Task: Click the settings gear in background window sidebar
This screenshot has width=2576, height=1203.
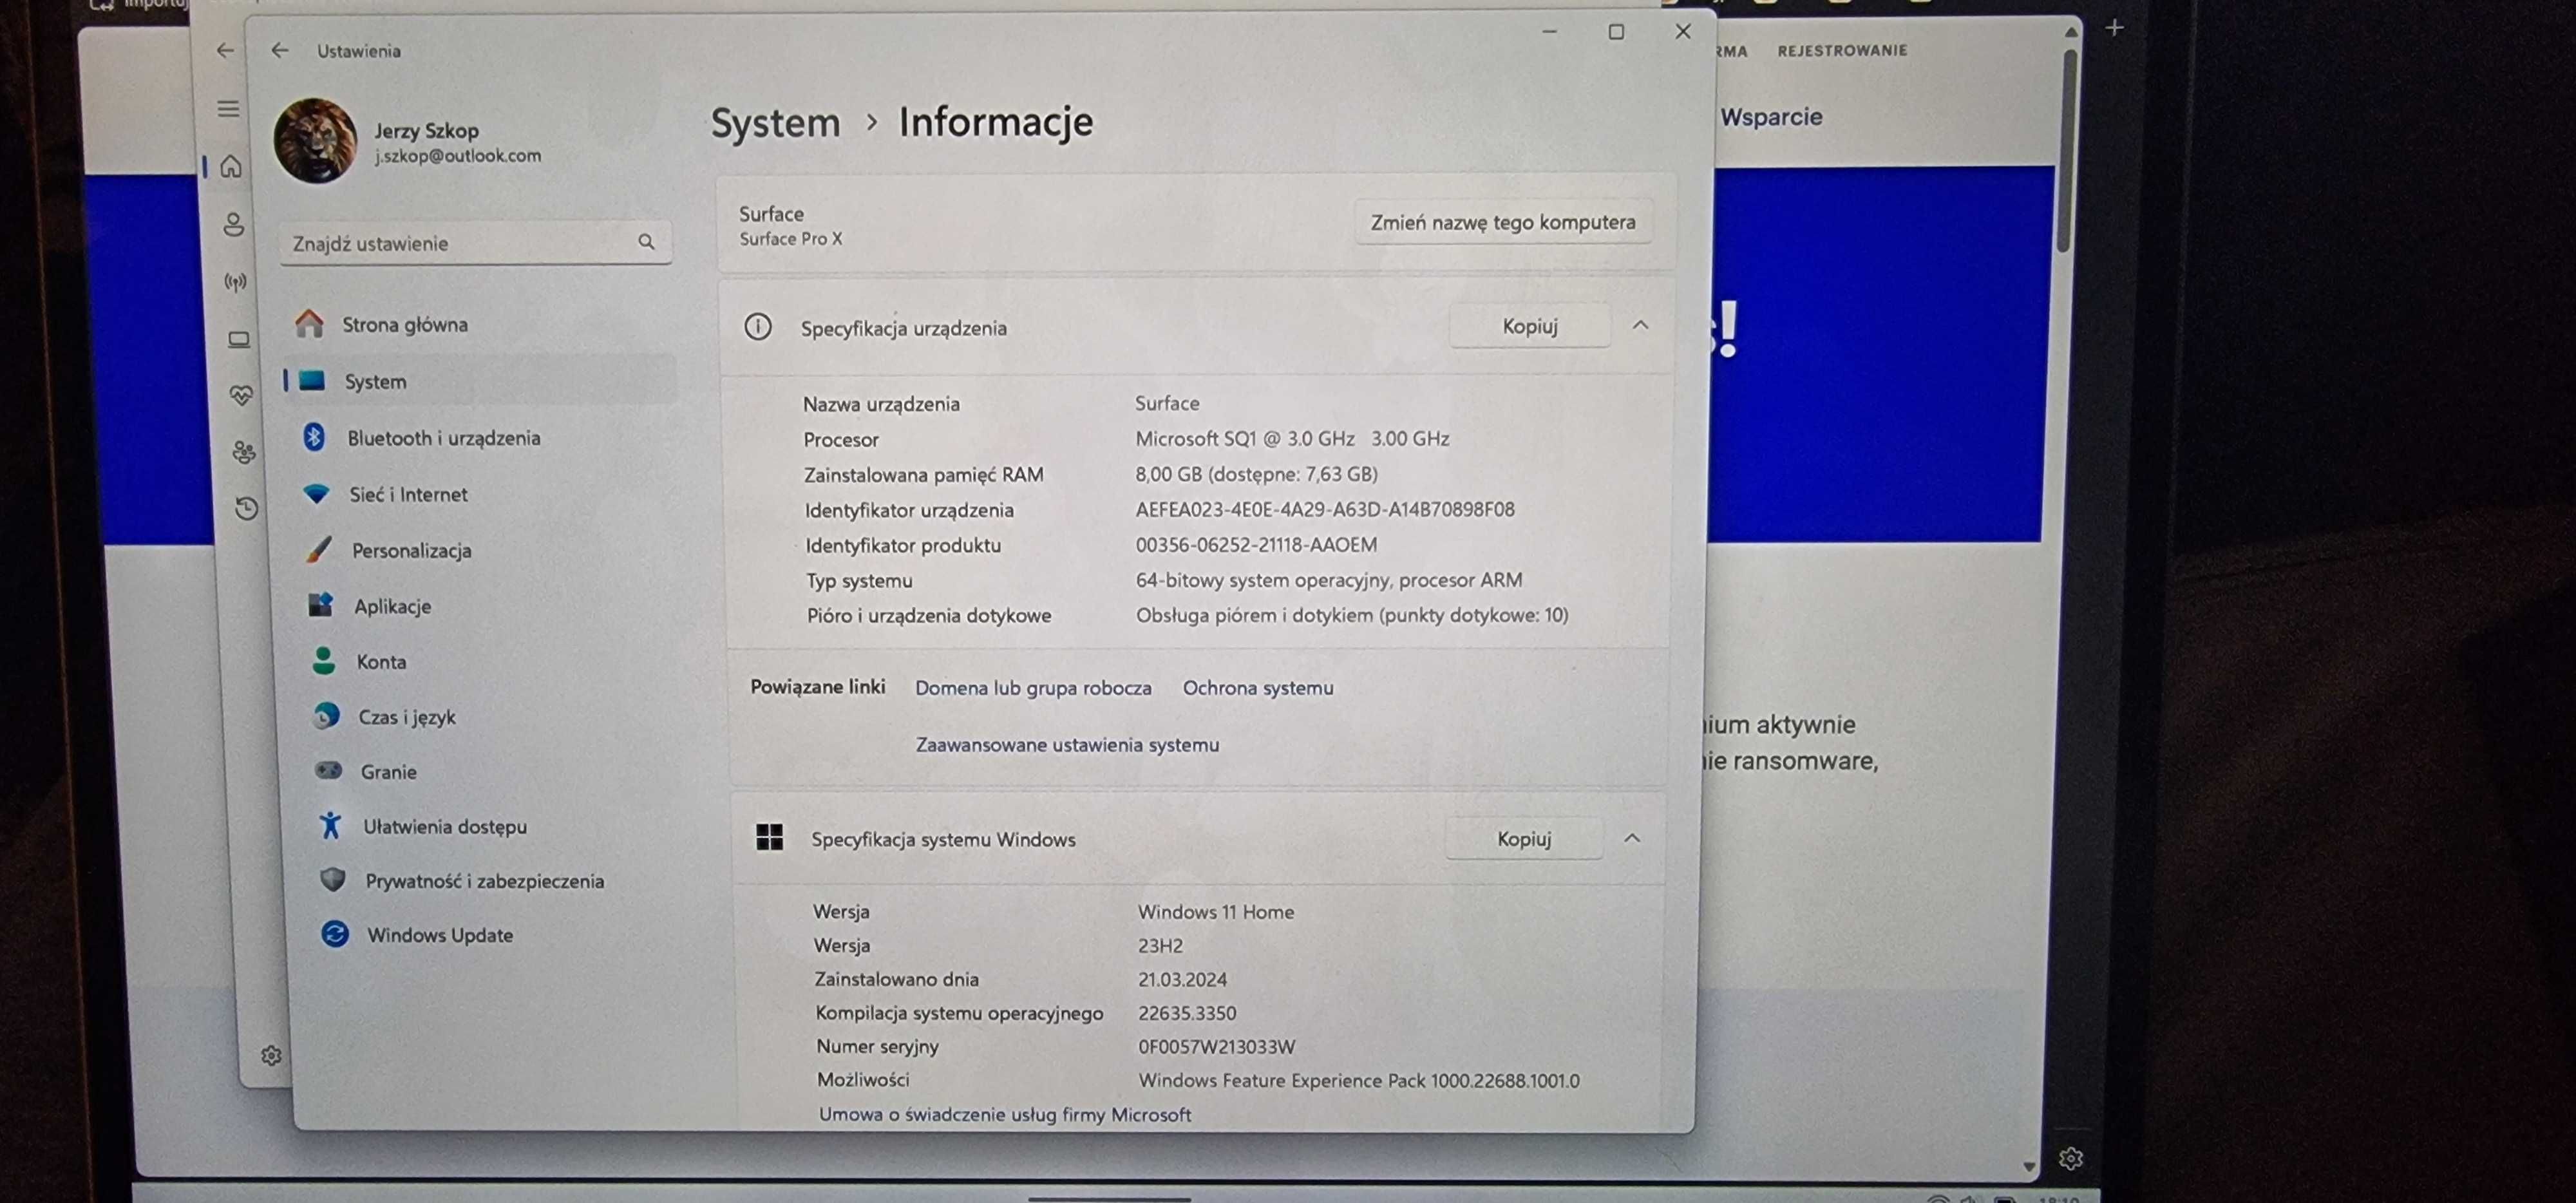Action: pyautogui.click(x=271, y=1055)
